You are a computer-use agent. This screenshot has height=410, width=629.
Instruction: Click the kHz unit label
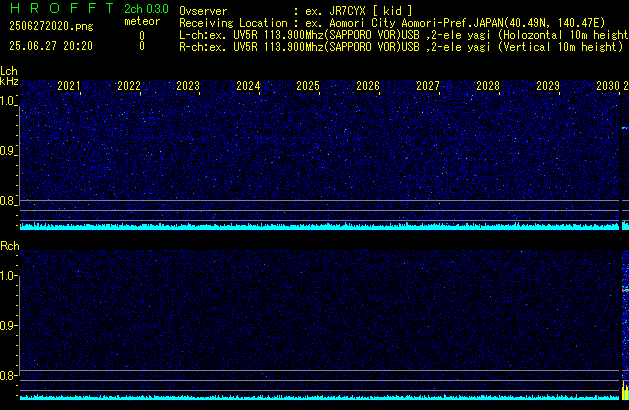[x=9, y=81]
